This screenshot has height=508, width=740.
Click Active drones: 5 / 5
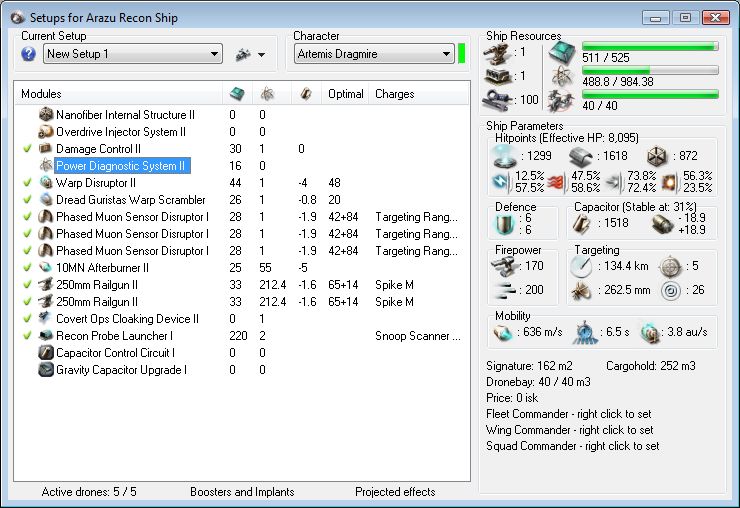pyautogui.click(x=89, y=492)
